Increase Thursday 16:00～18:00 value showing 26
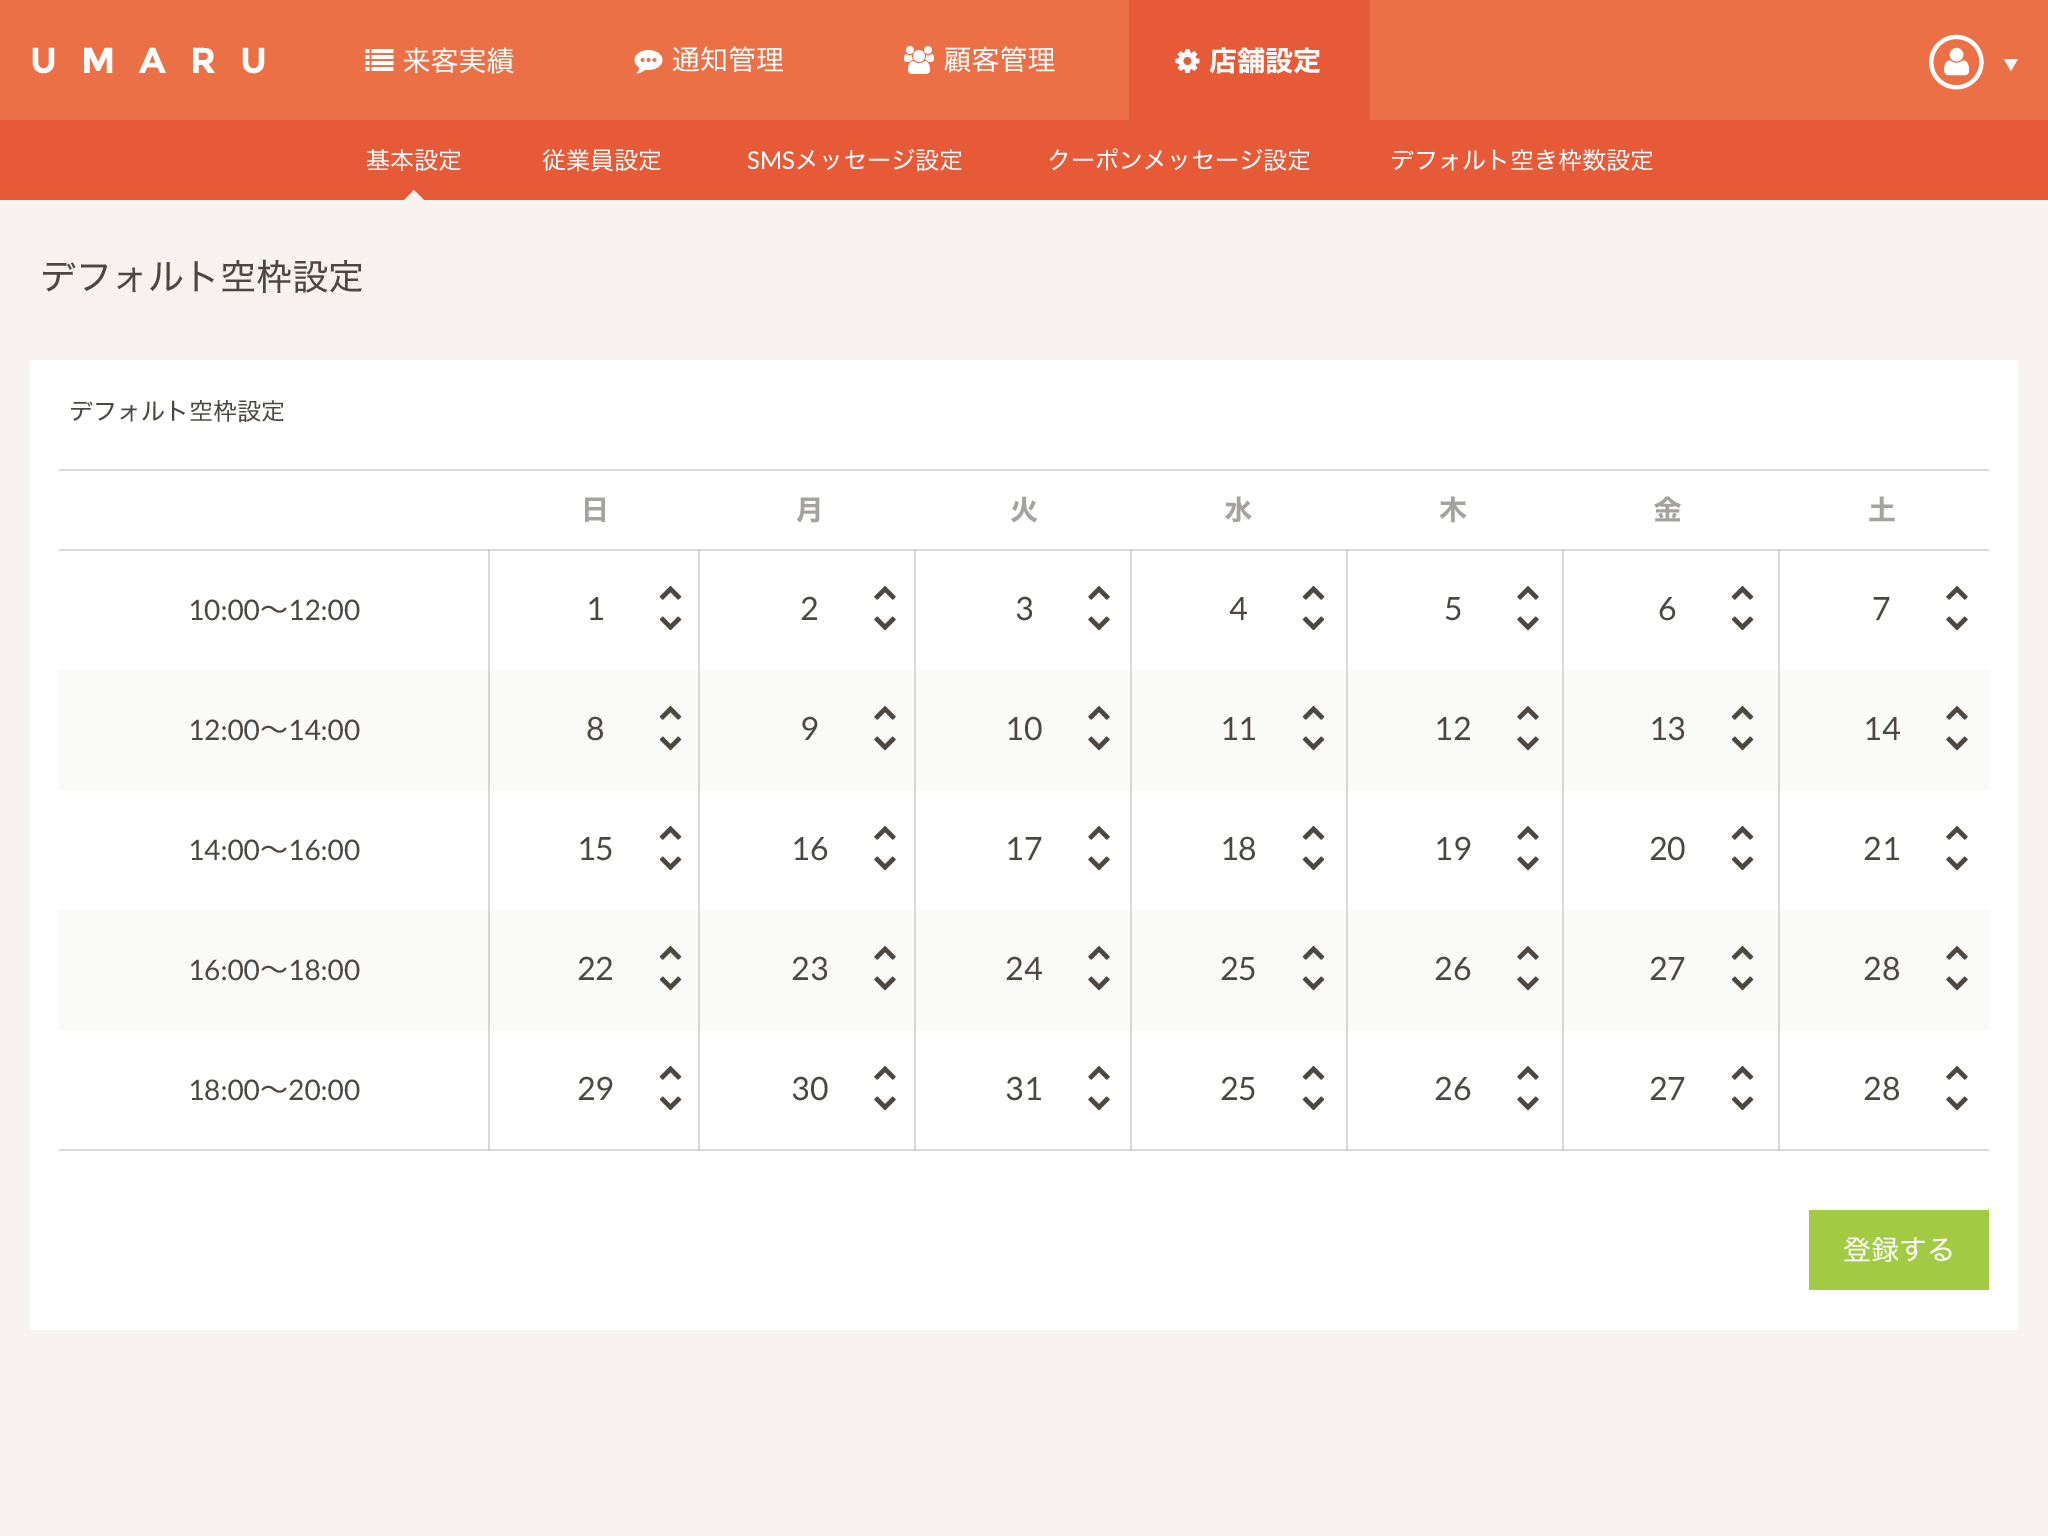The height and width of the screenshot is (1536, 2048). click(x=1528, y=954)
